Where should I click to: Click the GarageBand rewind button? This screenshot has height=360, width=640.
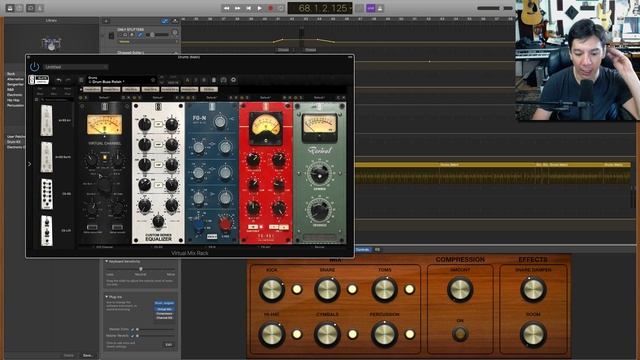227,8
